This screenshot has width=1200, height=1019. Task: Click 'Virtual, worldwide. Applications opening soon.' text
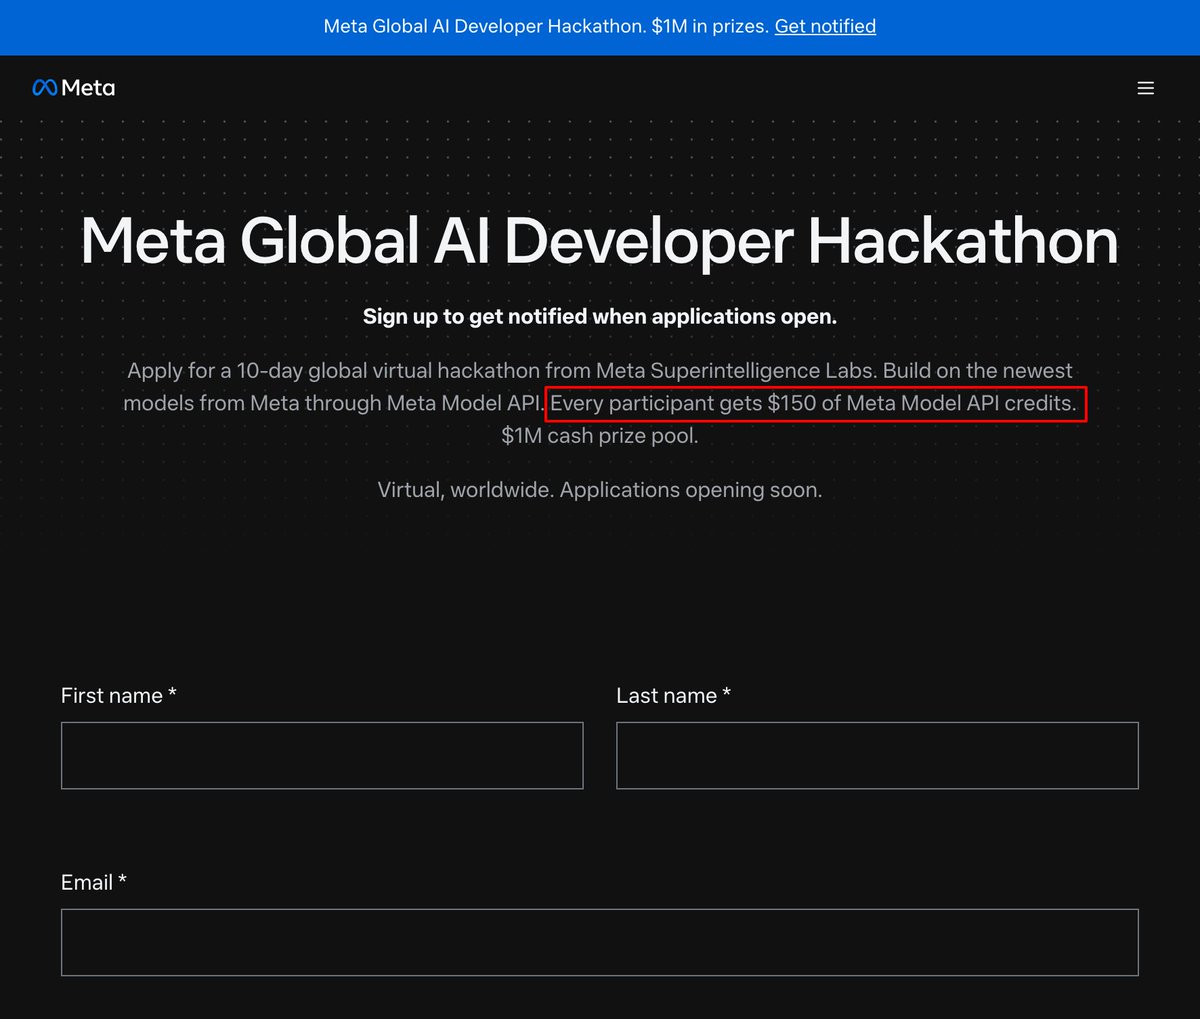[600, 490]
